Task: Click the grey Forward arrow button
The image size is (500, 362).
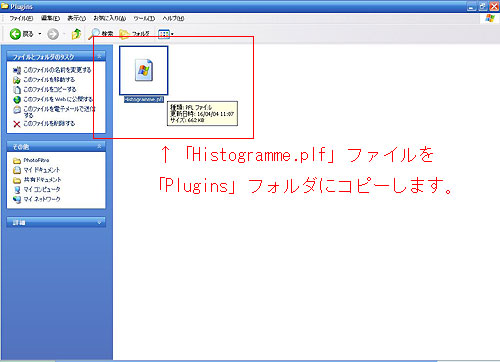Action: coord(53,34)
